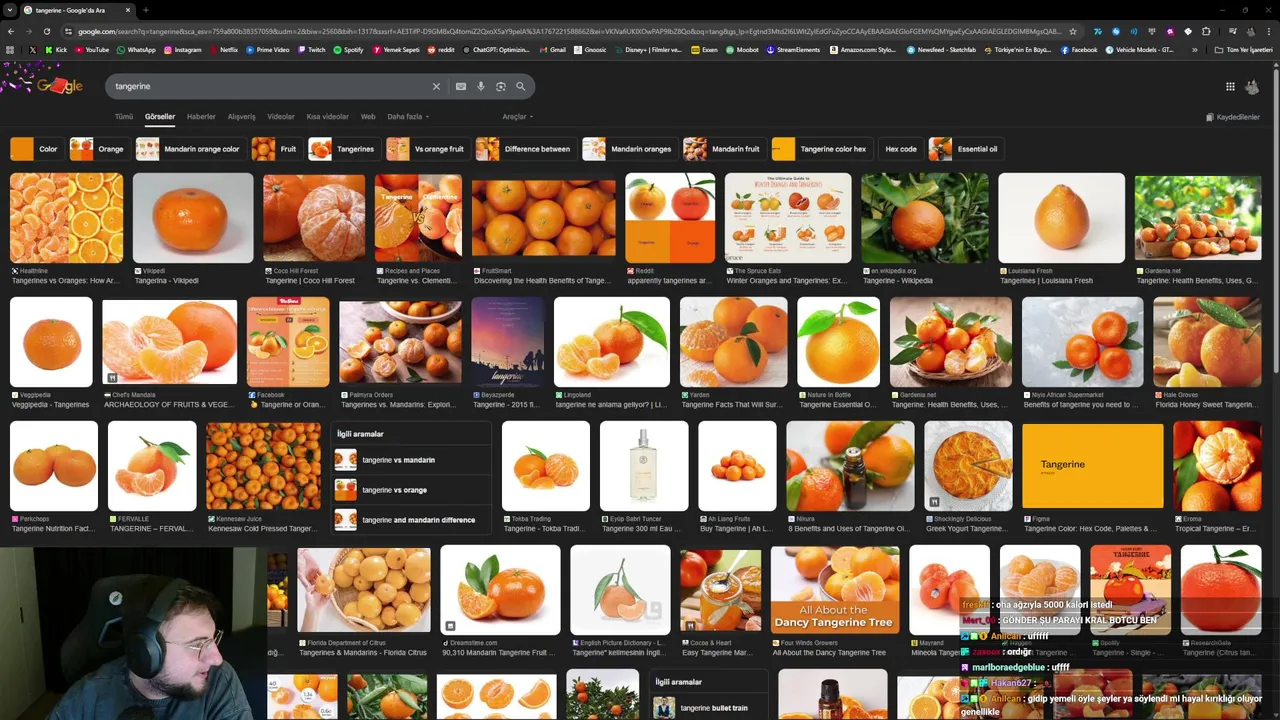Image resolution: width=1280 pixels, height=720 pixels.
Task: Open Kick bookmark
Action: coord(56,50)
